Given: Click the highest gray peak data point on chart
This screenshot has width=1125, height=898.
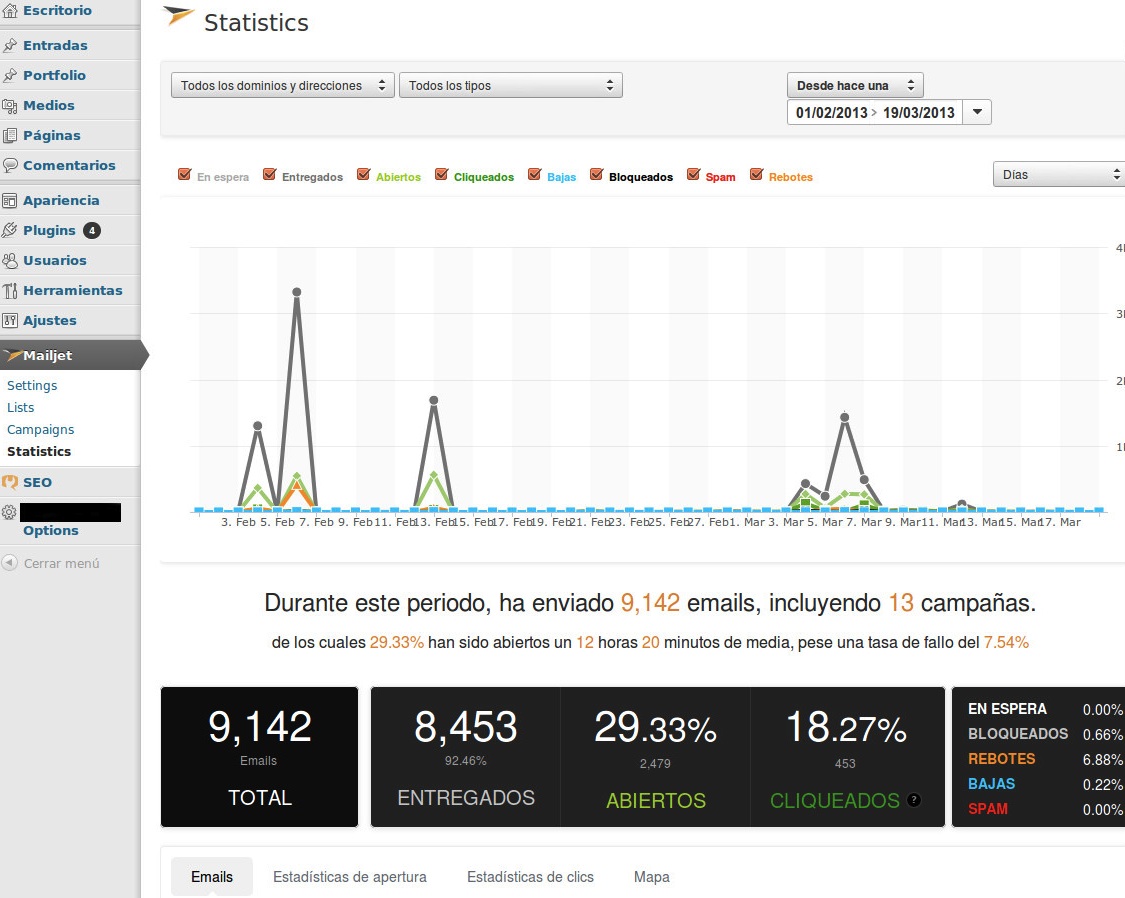Looking at the screenshot, I should pos(296,292).
